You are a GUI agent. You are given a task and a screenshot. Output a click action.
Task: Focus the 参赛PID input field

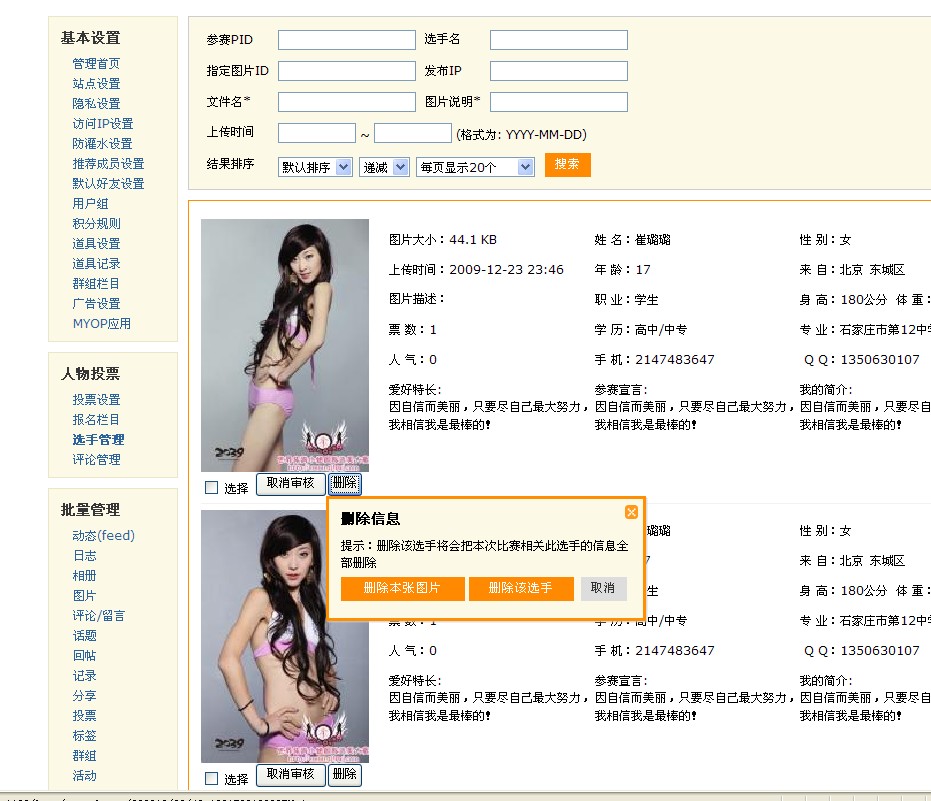pyautogui.click(x=347, y=40)
